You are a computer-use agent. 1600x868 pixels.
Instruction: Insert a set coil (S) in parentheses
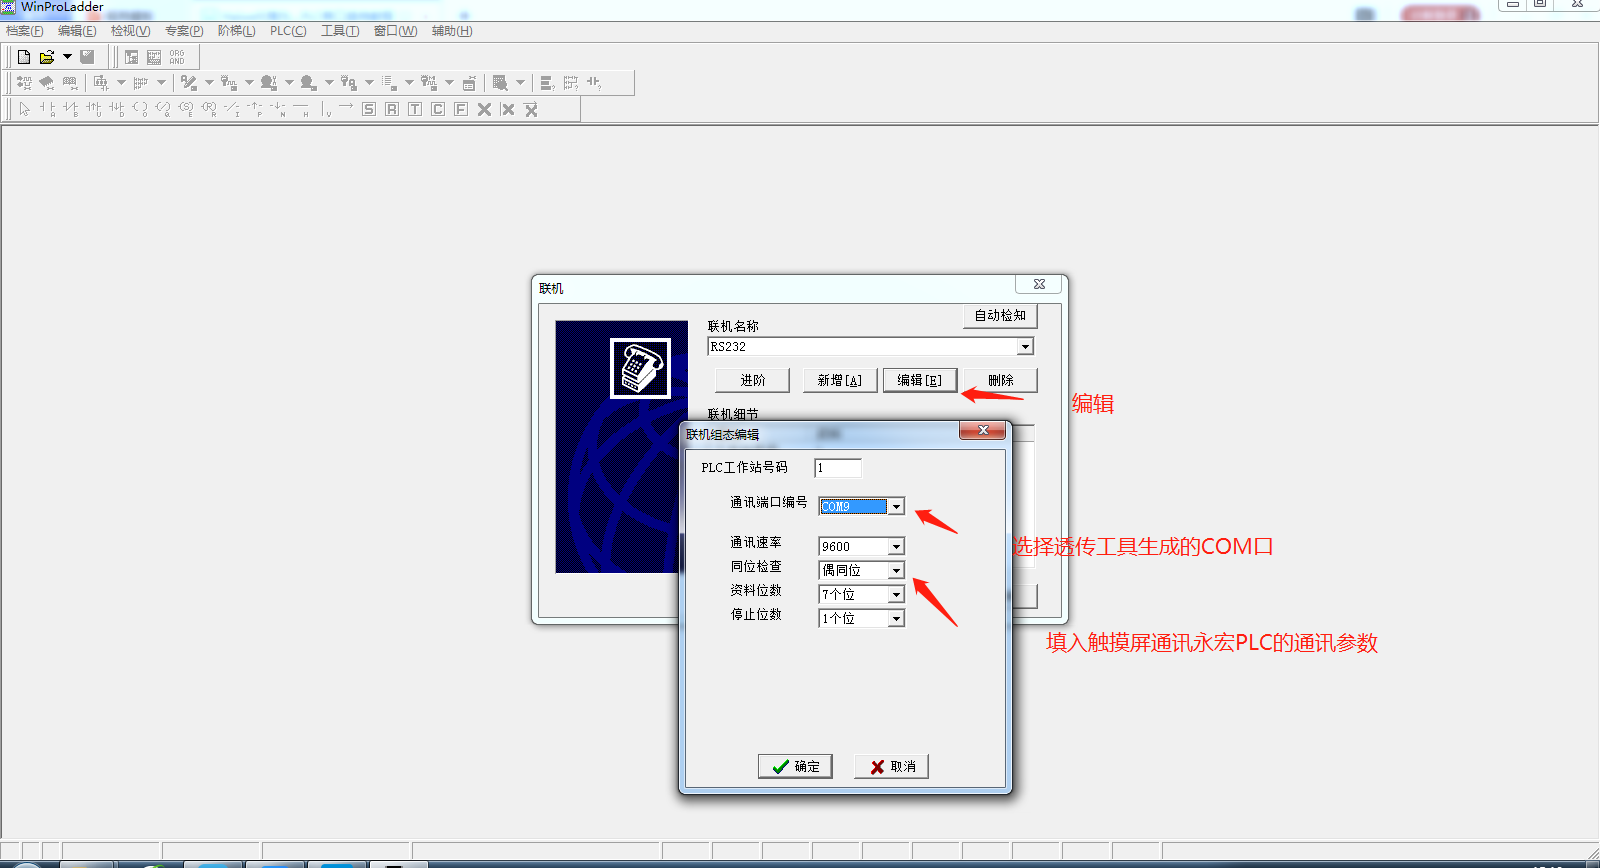tap(186, 109)
